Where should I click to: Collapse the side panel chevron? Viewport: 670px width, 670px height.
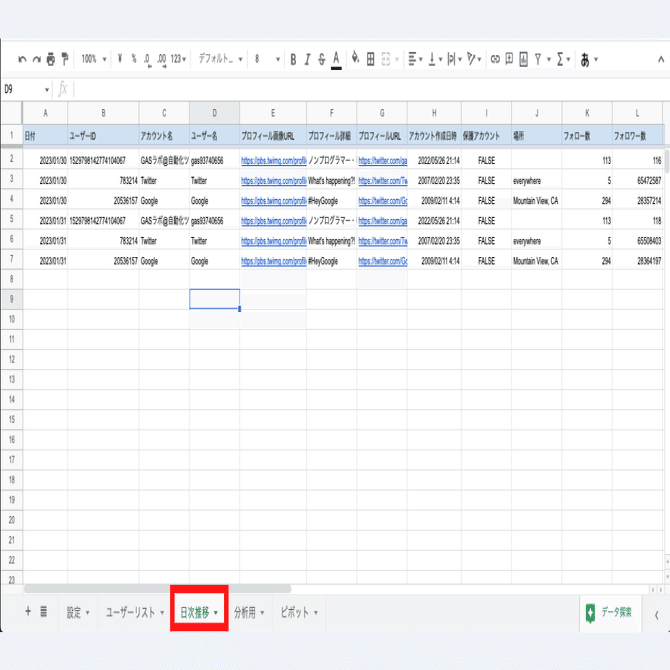(x=657, y=615)
